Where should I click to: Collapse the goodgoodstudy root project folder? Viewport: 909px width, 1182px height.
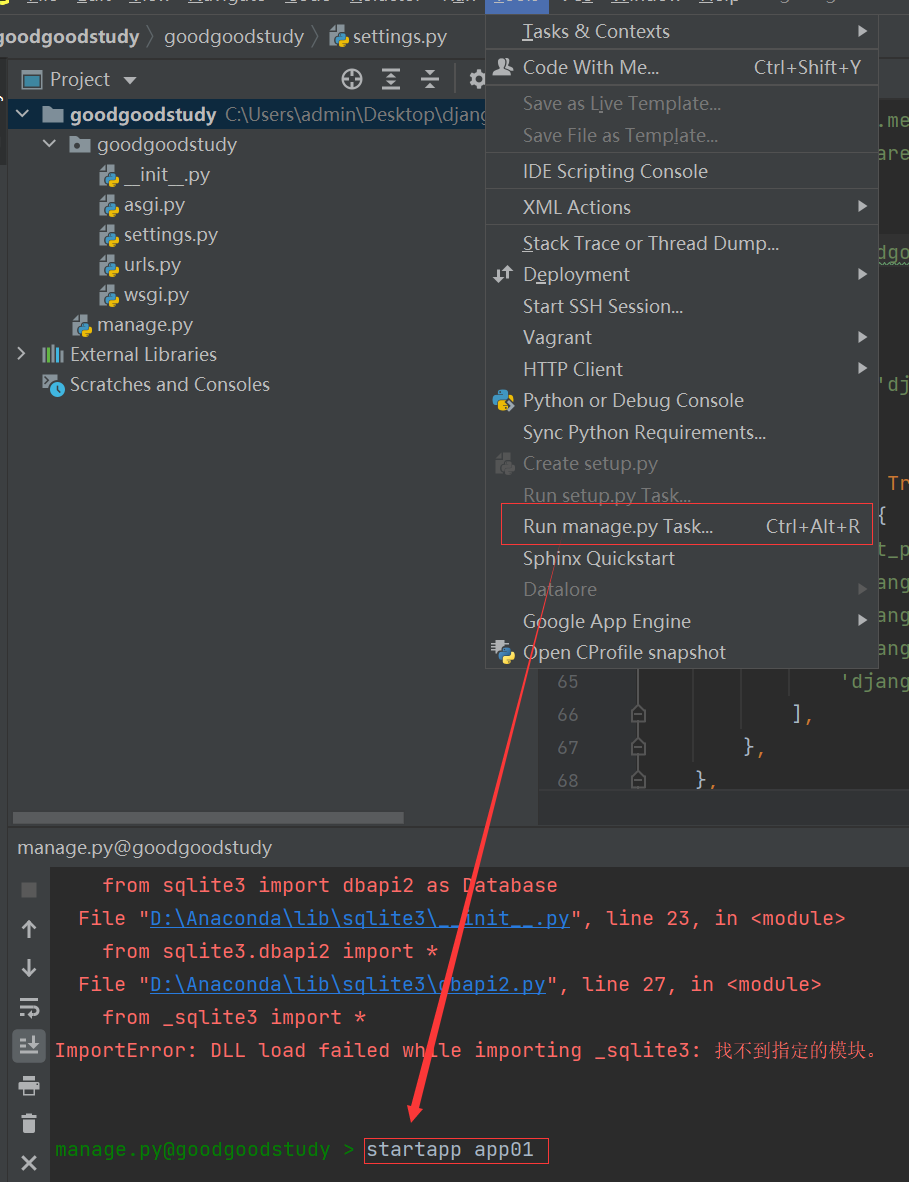[x=23, y=115]
